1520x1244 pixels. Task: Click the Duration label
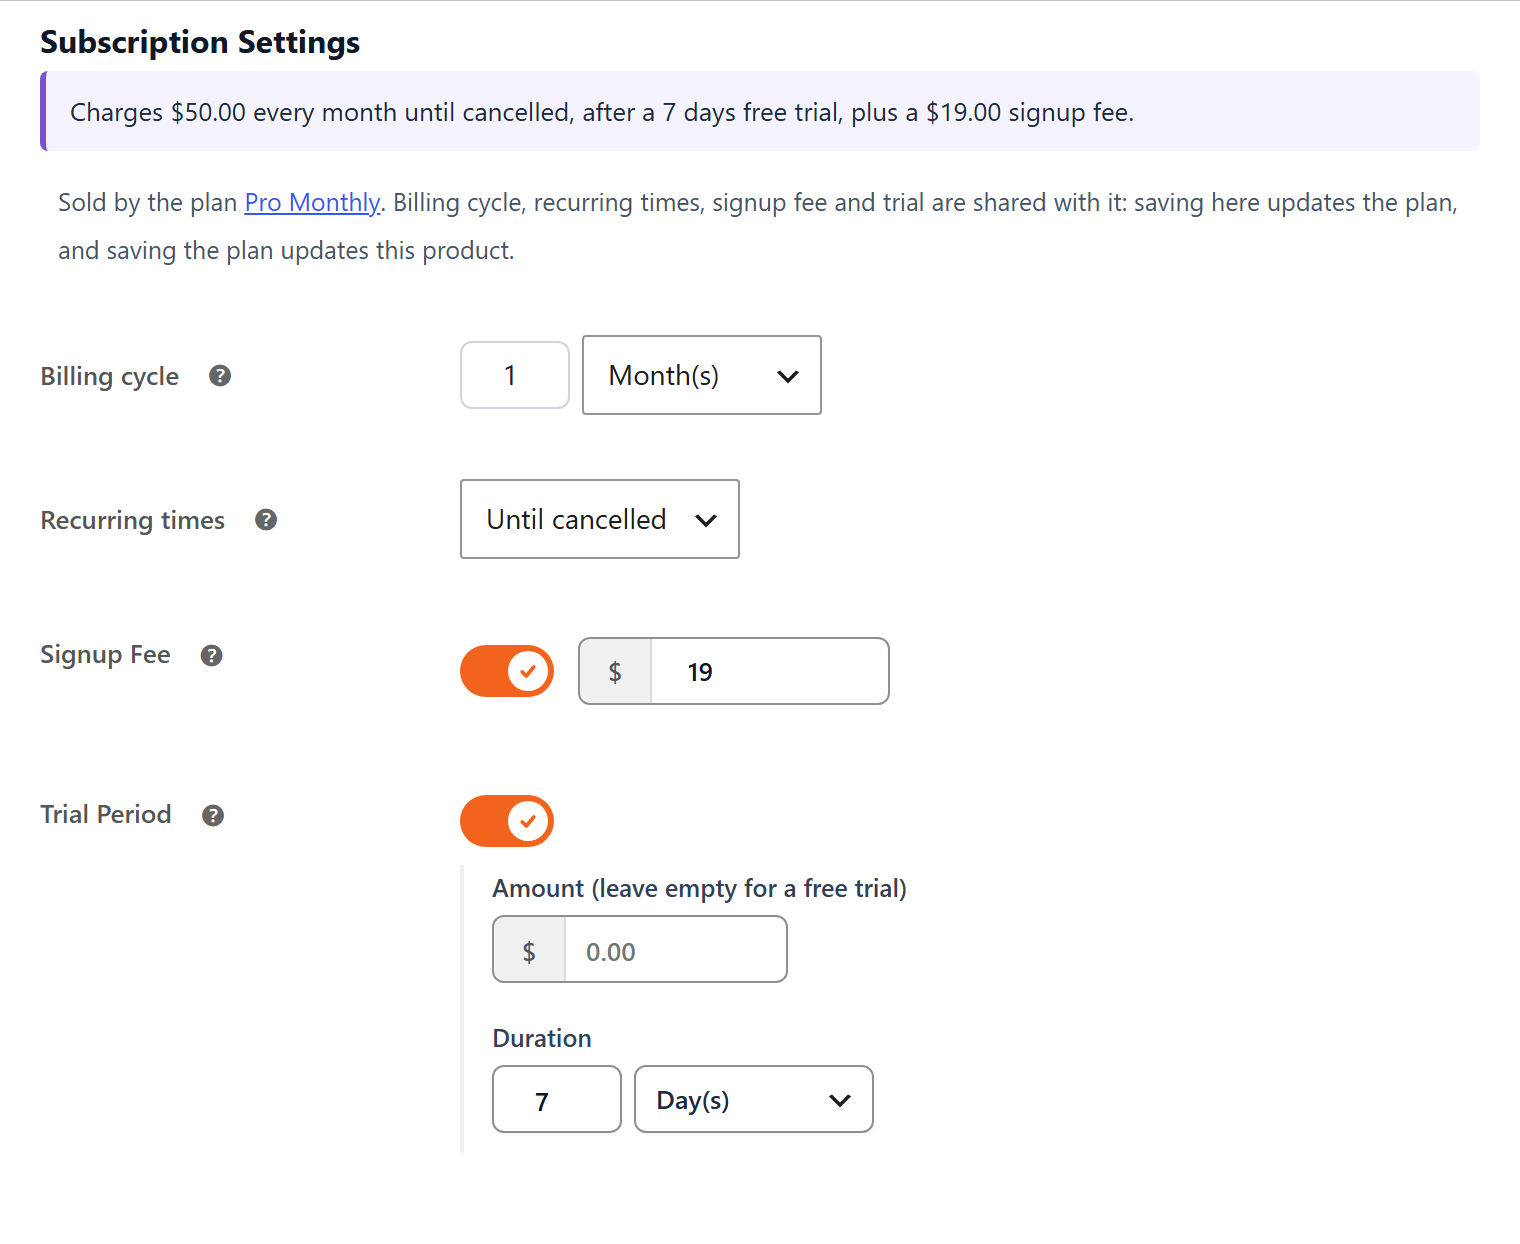(x=542, y=1038)
